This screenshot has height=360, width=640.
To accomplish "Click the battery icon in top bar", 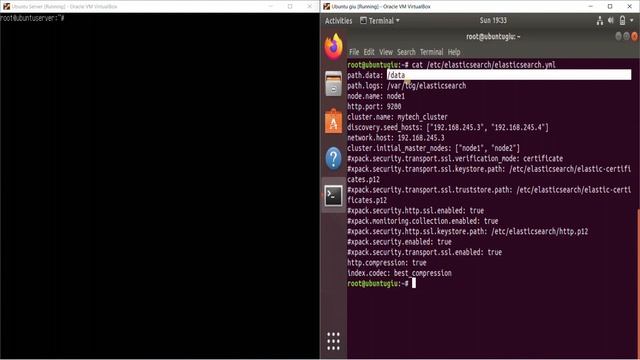I will (x=622, y=20).
